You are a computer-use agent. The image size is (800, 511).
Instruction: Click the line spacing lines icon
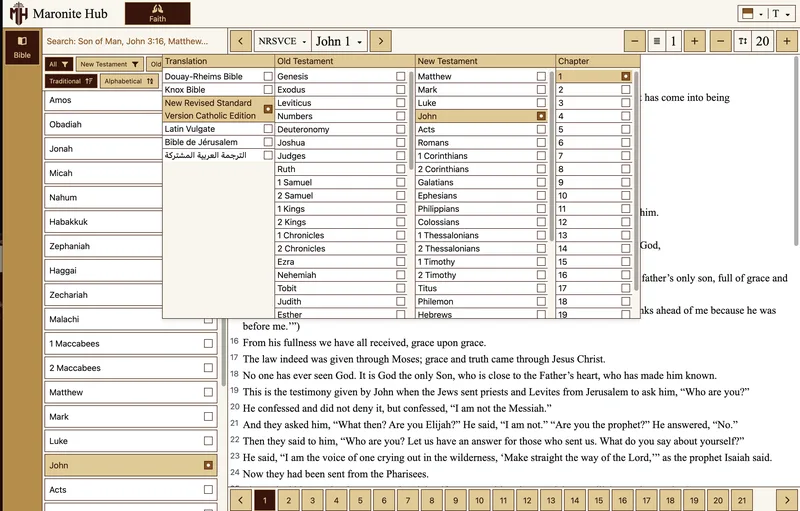[657, 41]
